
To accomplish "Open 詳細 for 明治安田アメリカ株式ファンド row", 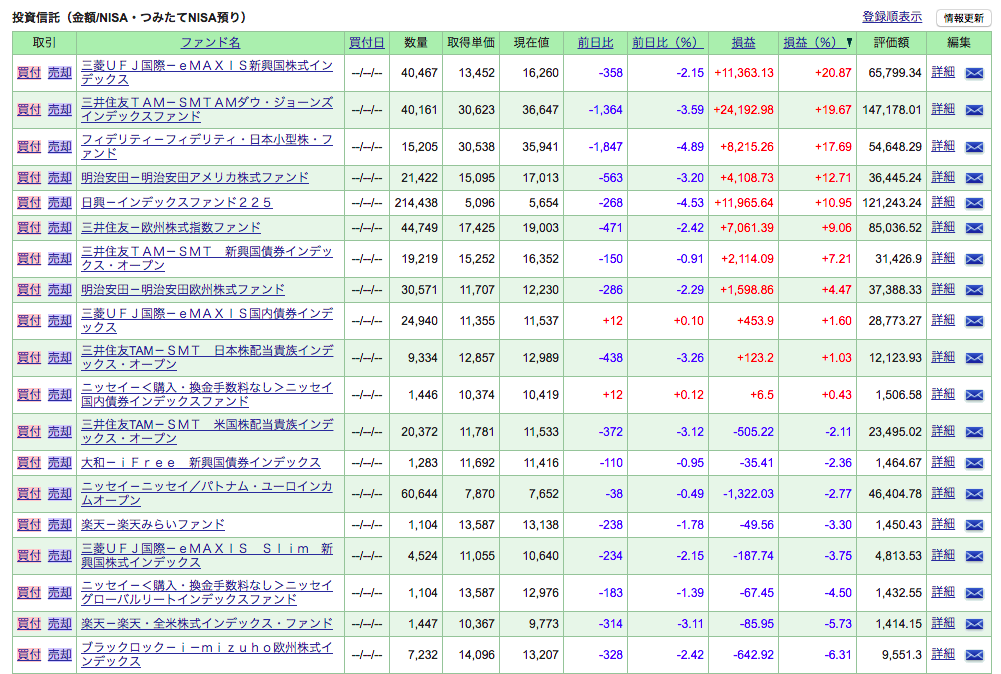I will click(943, 177).
